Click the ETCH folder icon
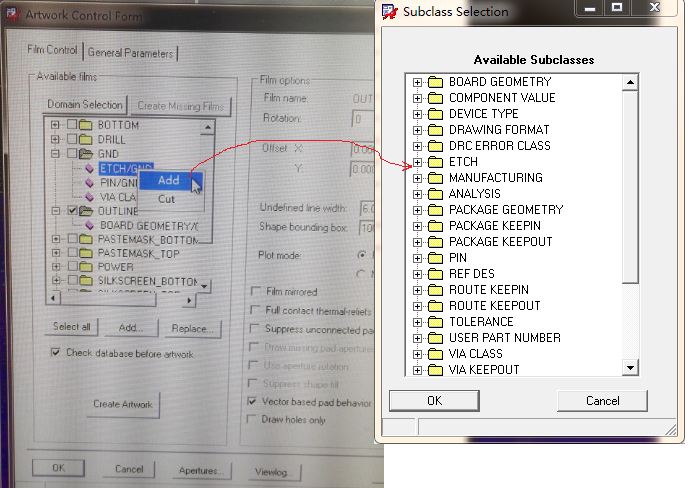The height and width of the screenshot is (488, 691). (436, 162)
